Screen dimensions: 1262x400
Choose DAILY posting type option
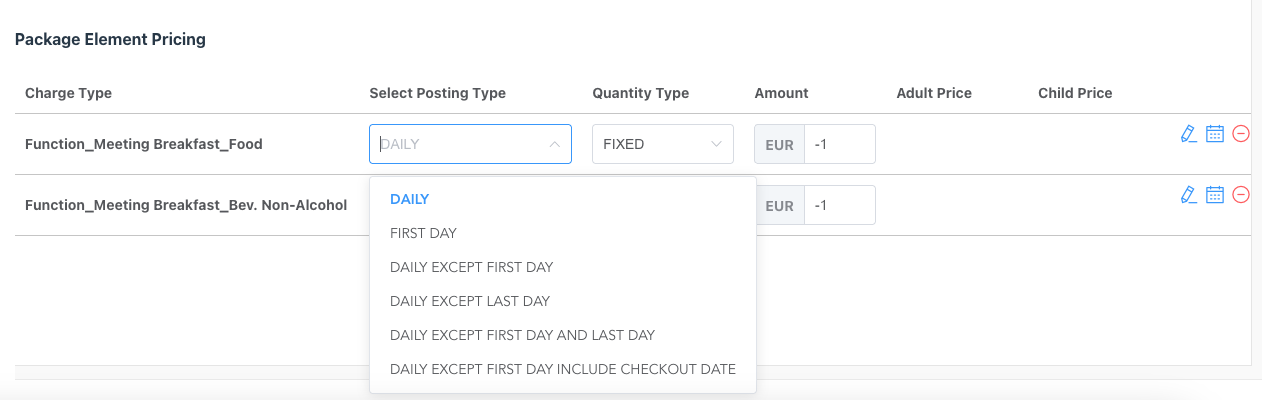pyautogui.click(x=410, y=199)
